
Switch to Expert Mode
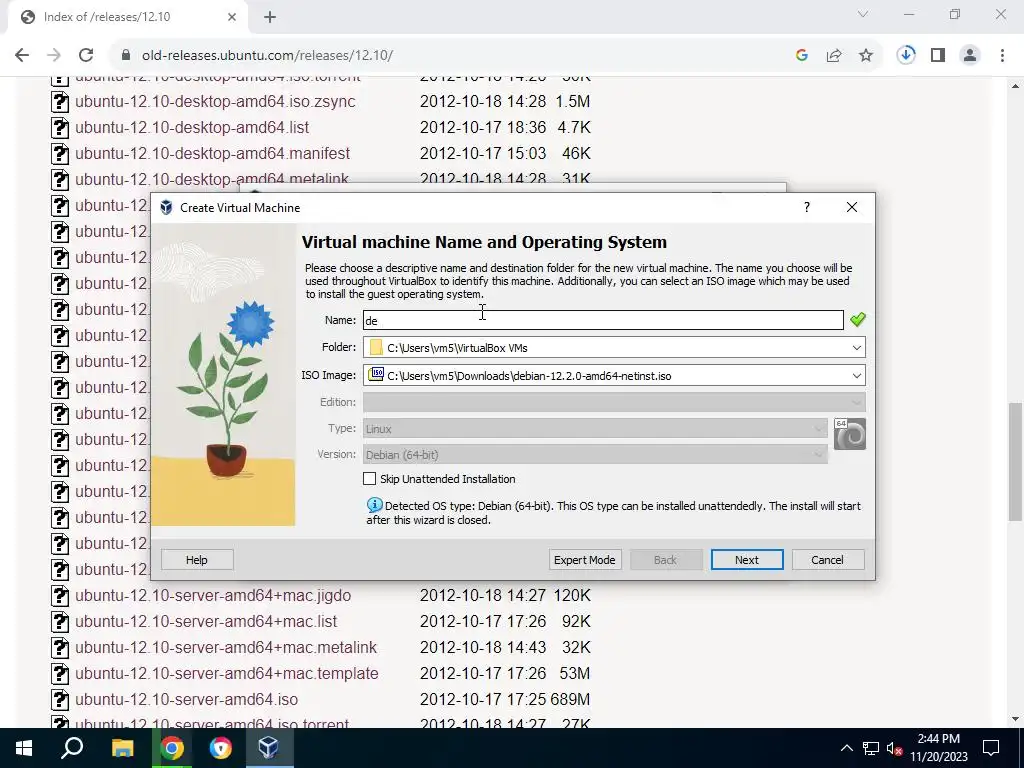[x=584, y=560]
